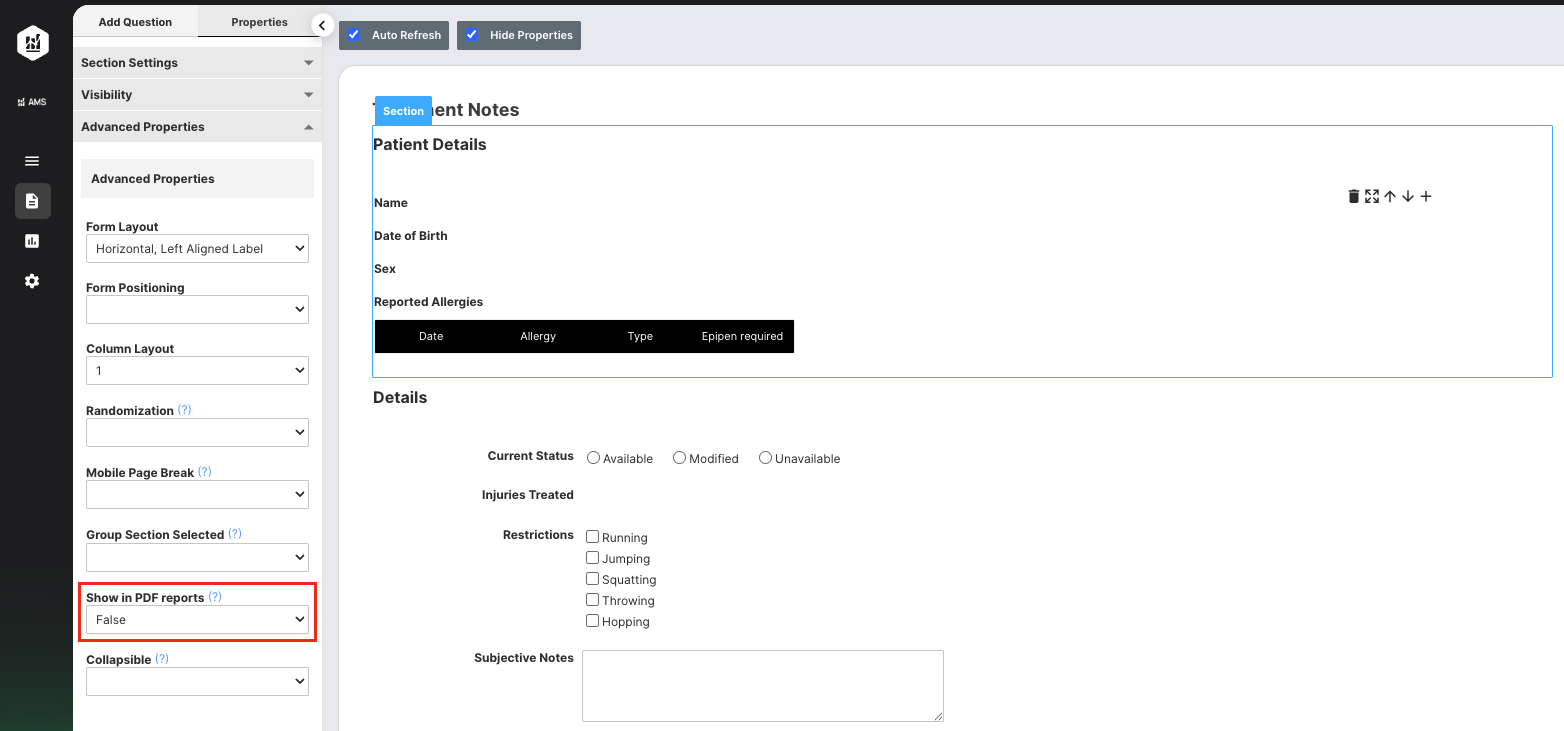
Task: Delete the section with trash icon
Action: tap(1354, 196)
